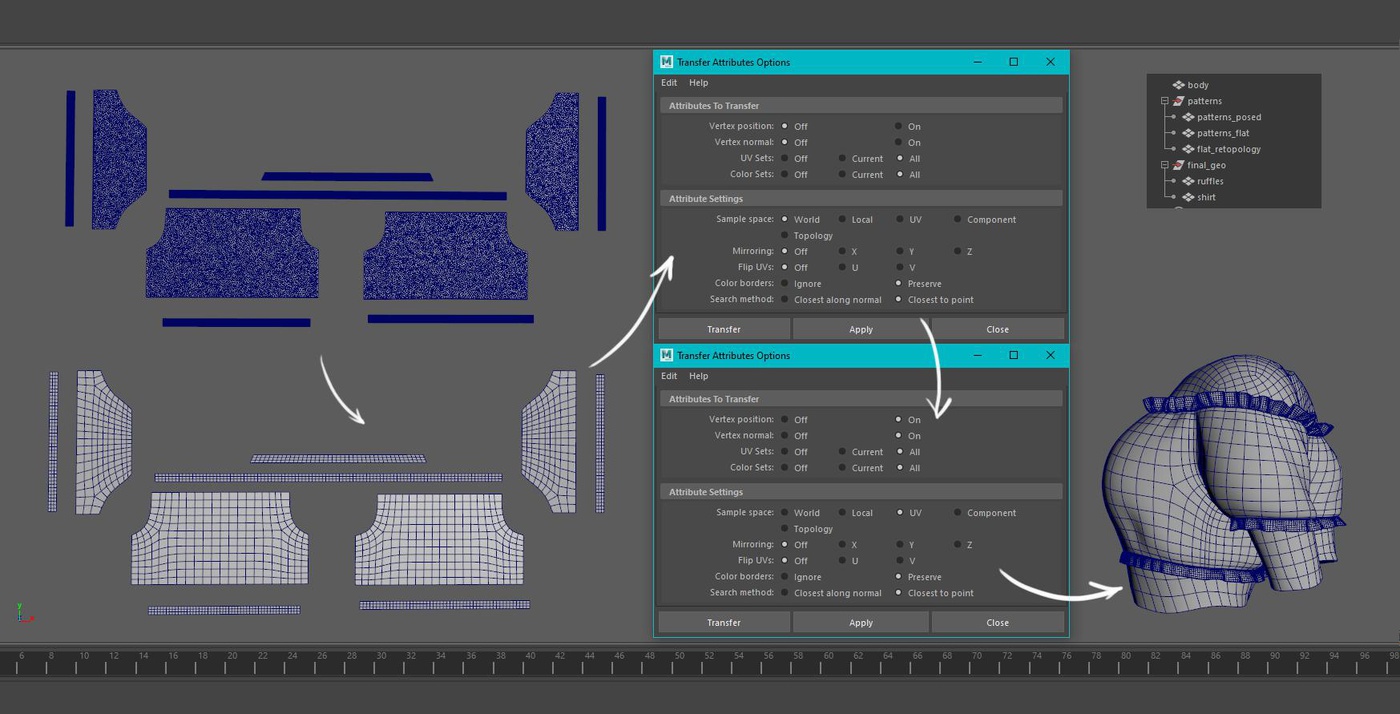The height and width of the screenshot is (714, 1400).
Task: Open the Edit menu in upper dialog
Action: pos(669,83)
